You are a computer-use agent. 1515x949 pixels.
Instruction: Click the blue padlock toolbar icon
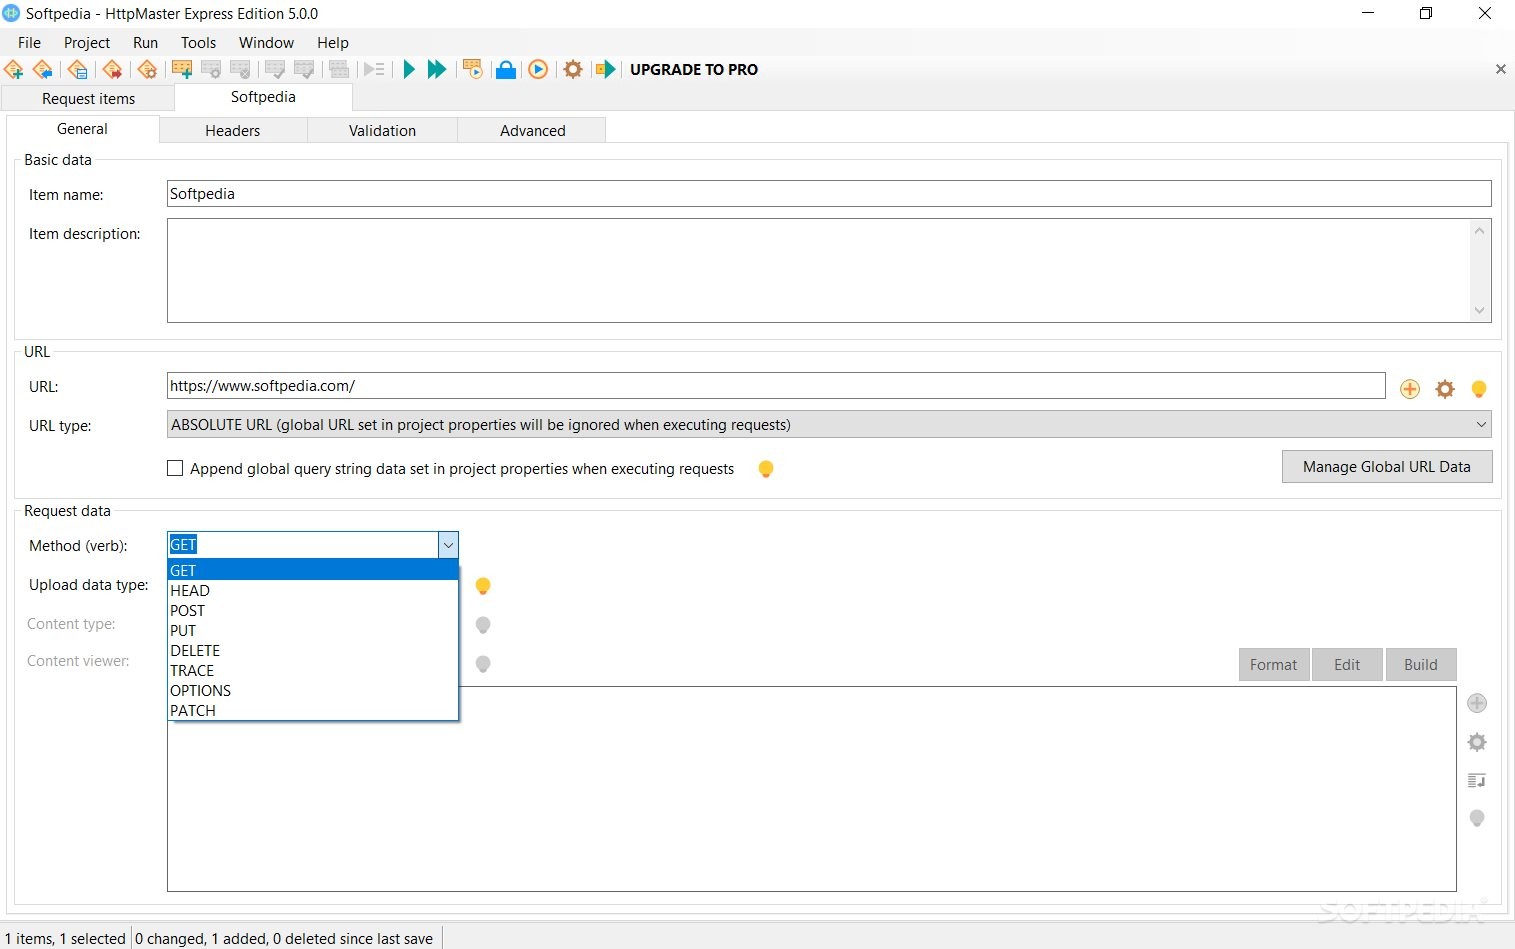[506, 70]
